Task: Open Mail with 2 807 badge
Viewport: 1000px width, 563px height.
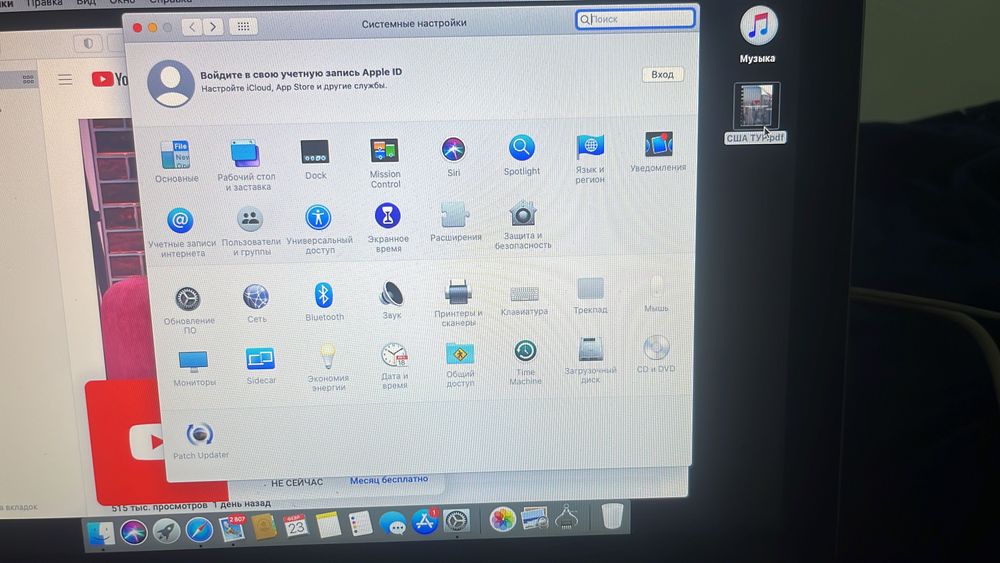Action: 232,529
